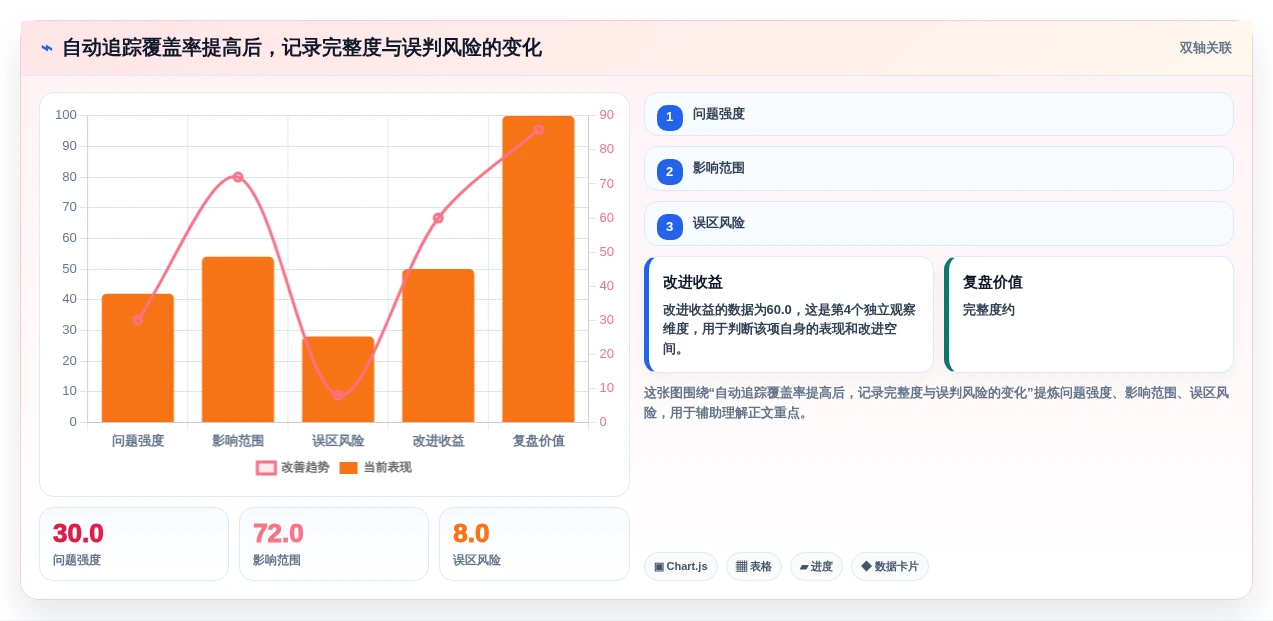Click the 完整度约 text in 复盘价值 card
Image resolution: width=1273 pixels, height=621 pixels.
989,310
